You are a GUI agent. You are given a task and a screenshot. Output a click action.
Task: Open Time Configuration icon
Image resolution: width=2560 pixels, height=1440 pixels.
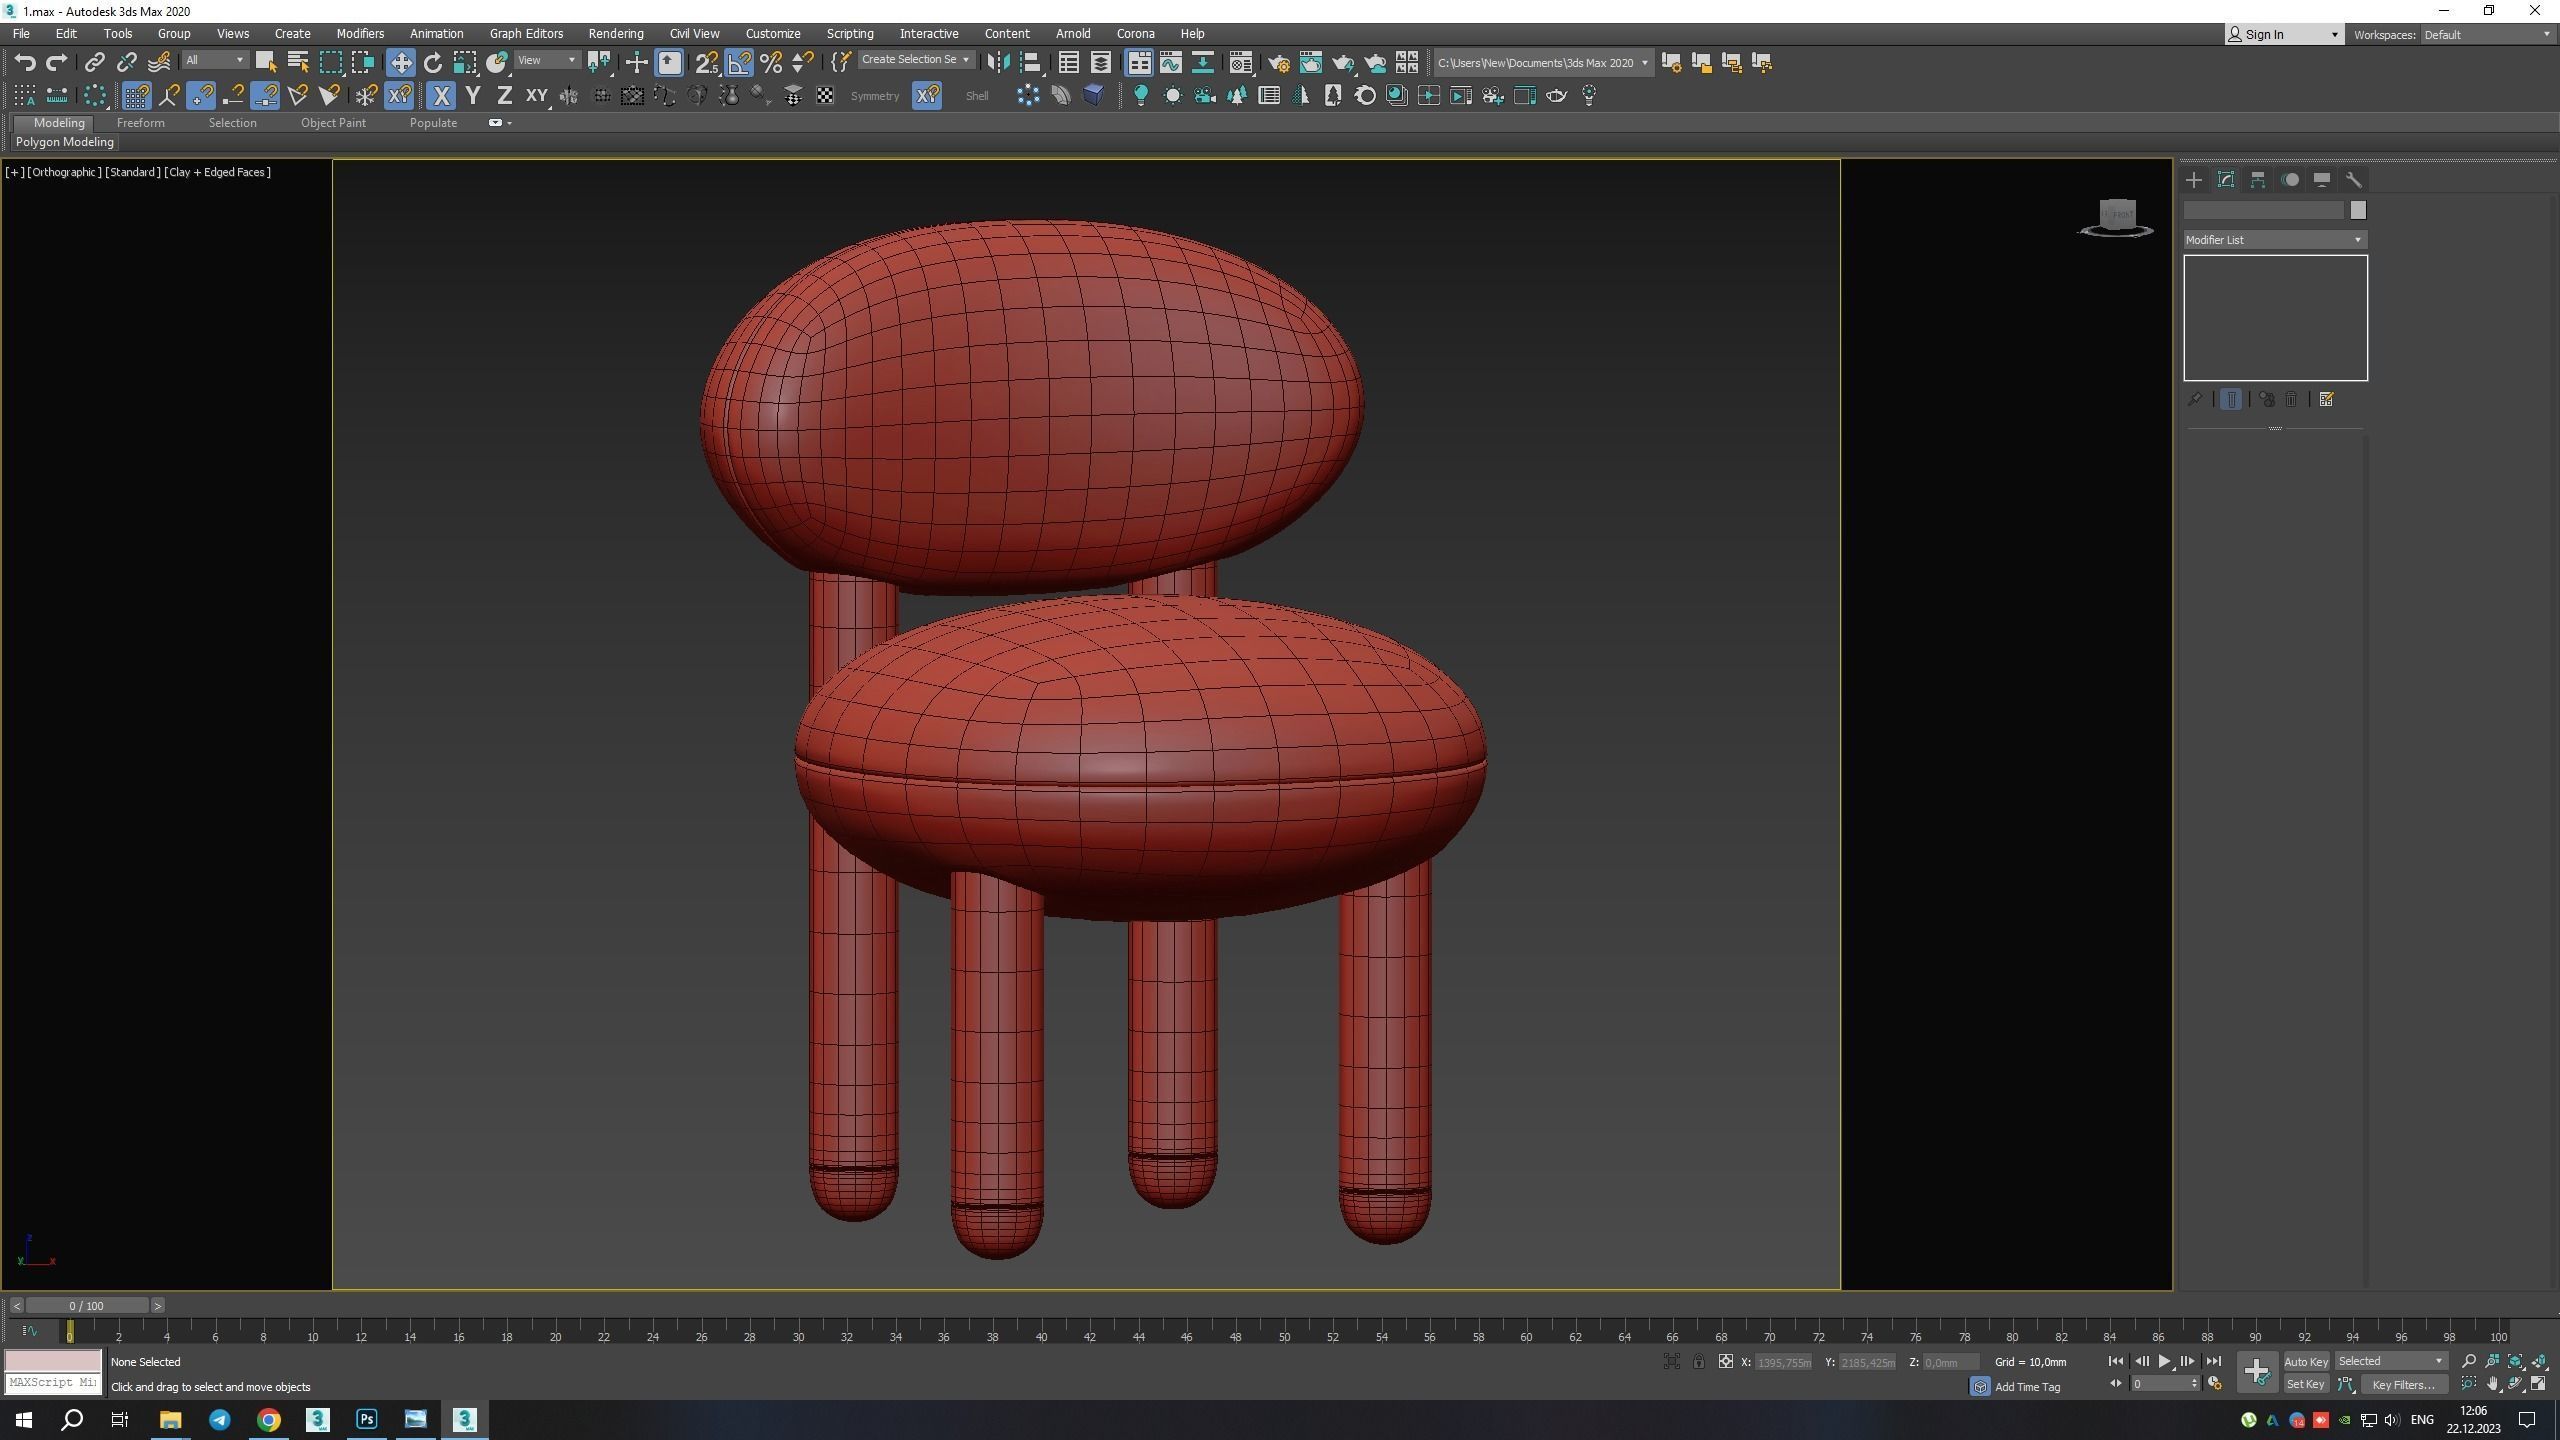pyautogui.click(x=2214, y=1384)
